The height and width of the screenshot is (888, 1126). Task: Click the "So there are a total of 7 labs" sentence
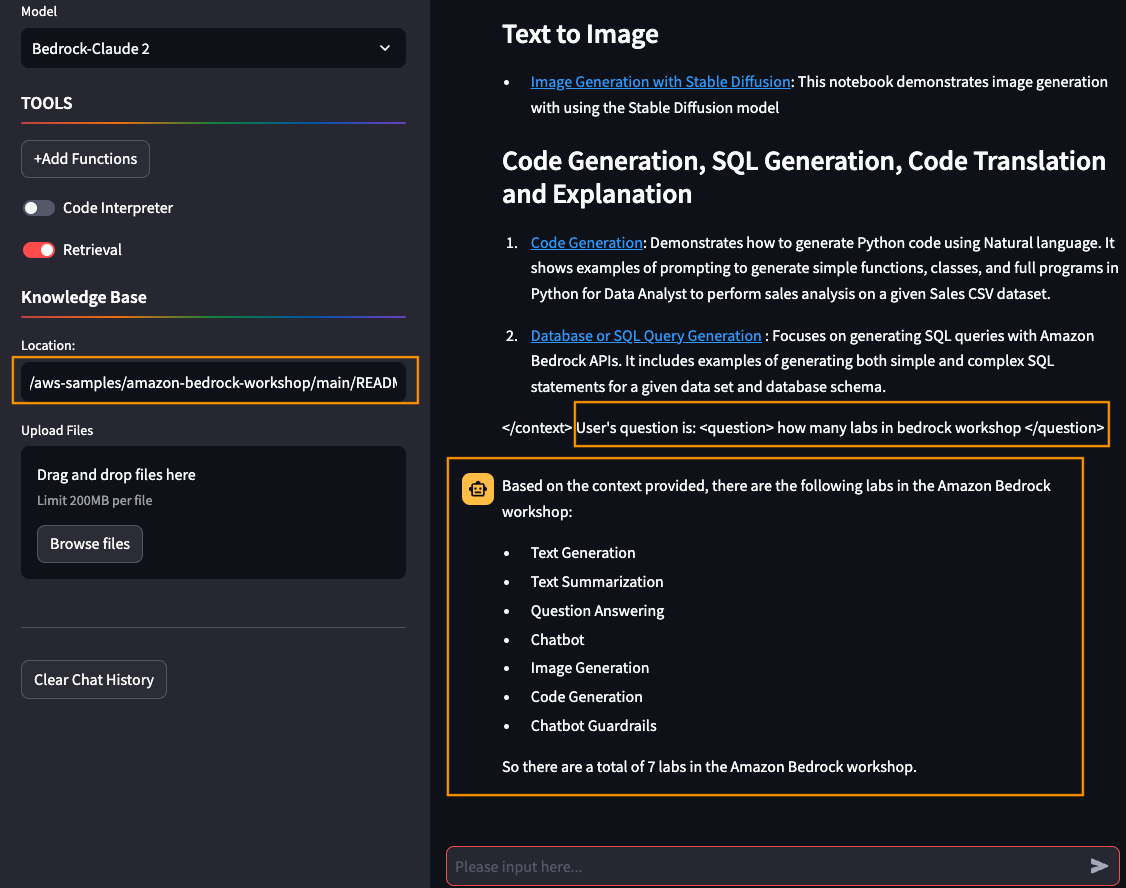click(x=709, y=767)
